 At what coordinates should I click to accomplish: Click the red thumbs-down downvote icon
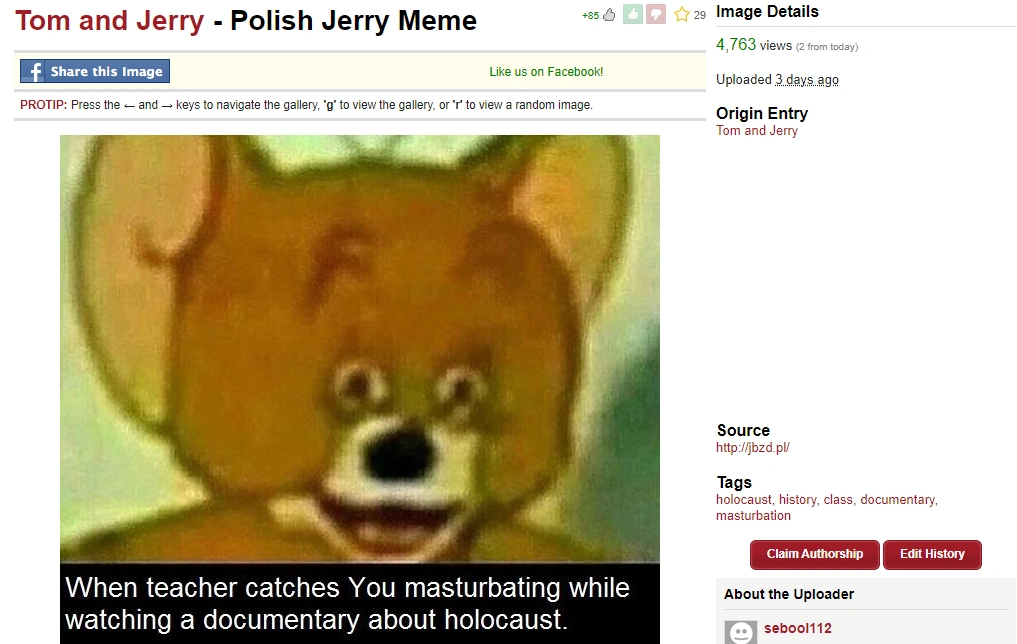coord(656,14)
